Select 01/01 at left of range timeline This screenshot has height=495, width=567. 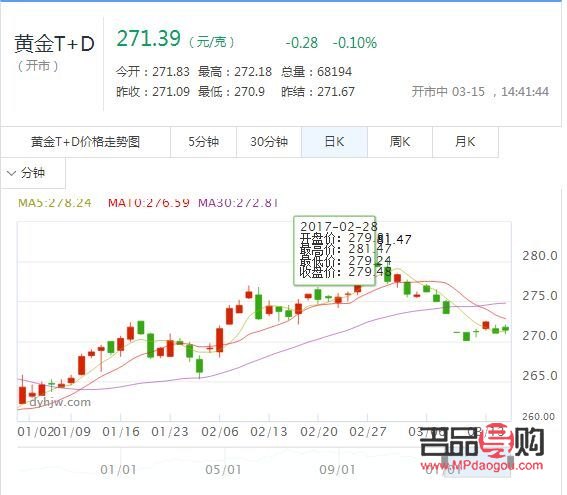click(x=118, y=470)
